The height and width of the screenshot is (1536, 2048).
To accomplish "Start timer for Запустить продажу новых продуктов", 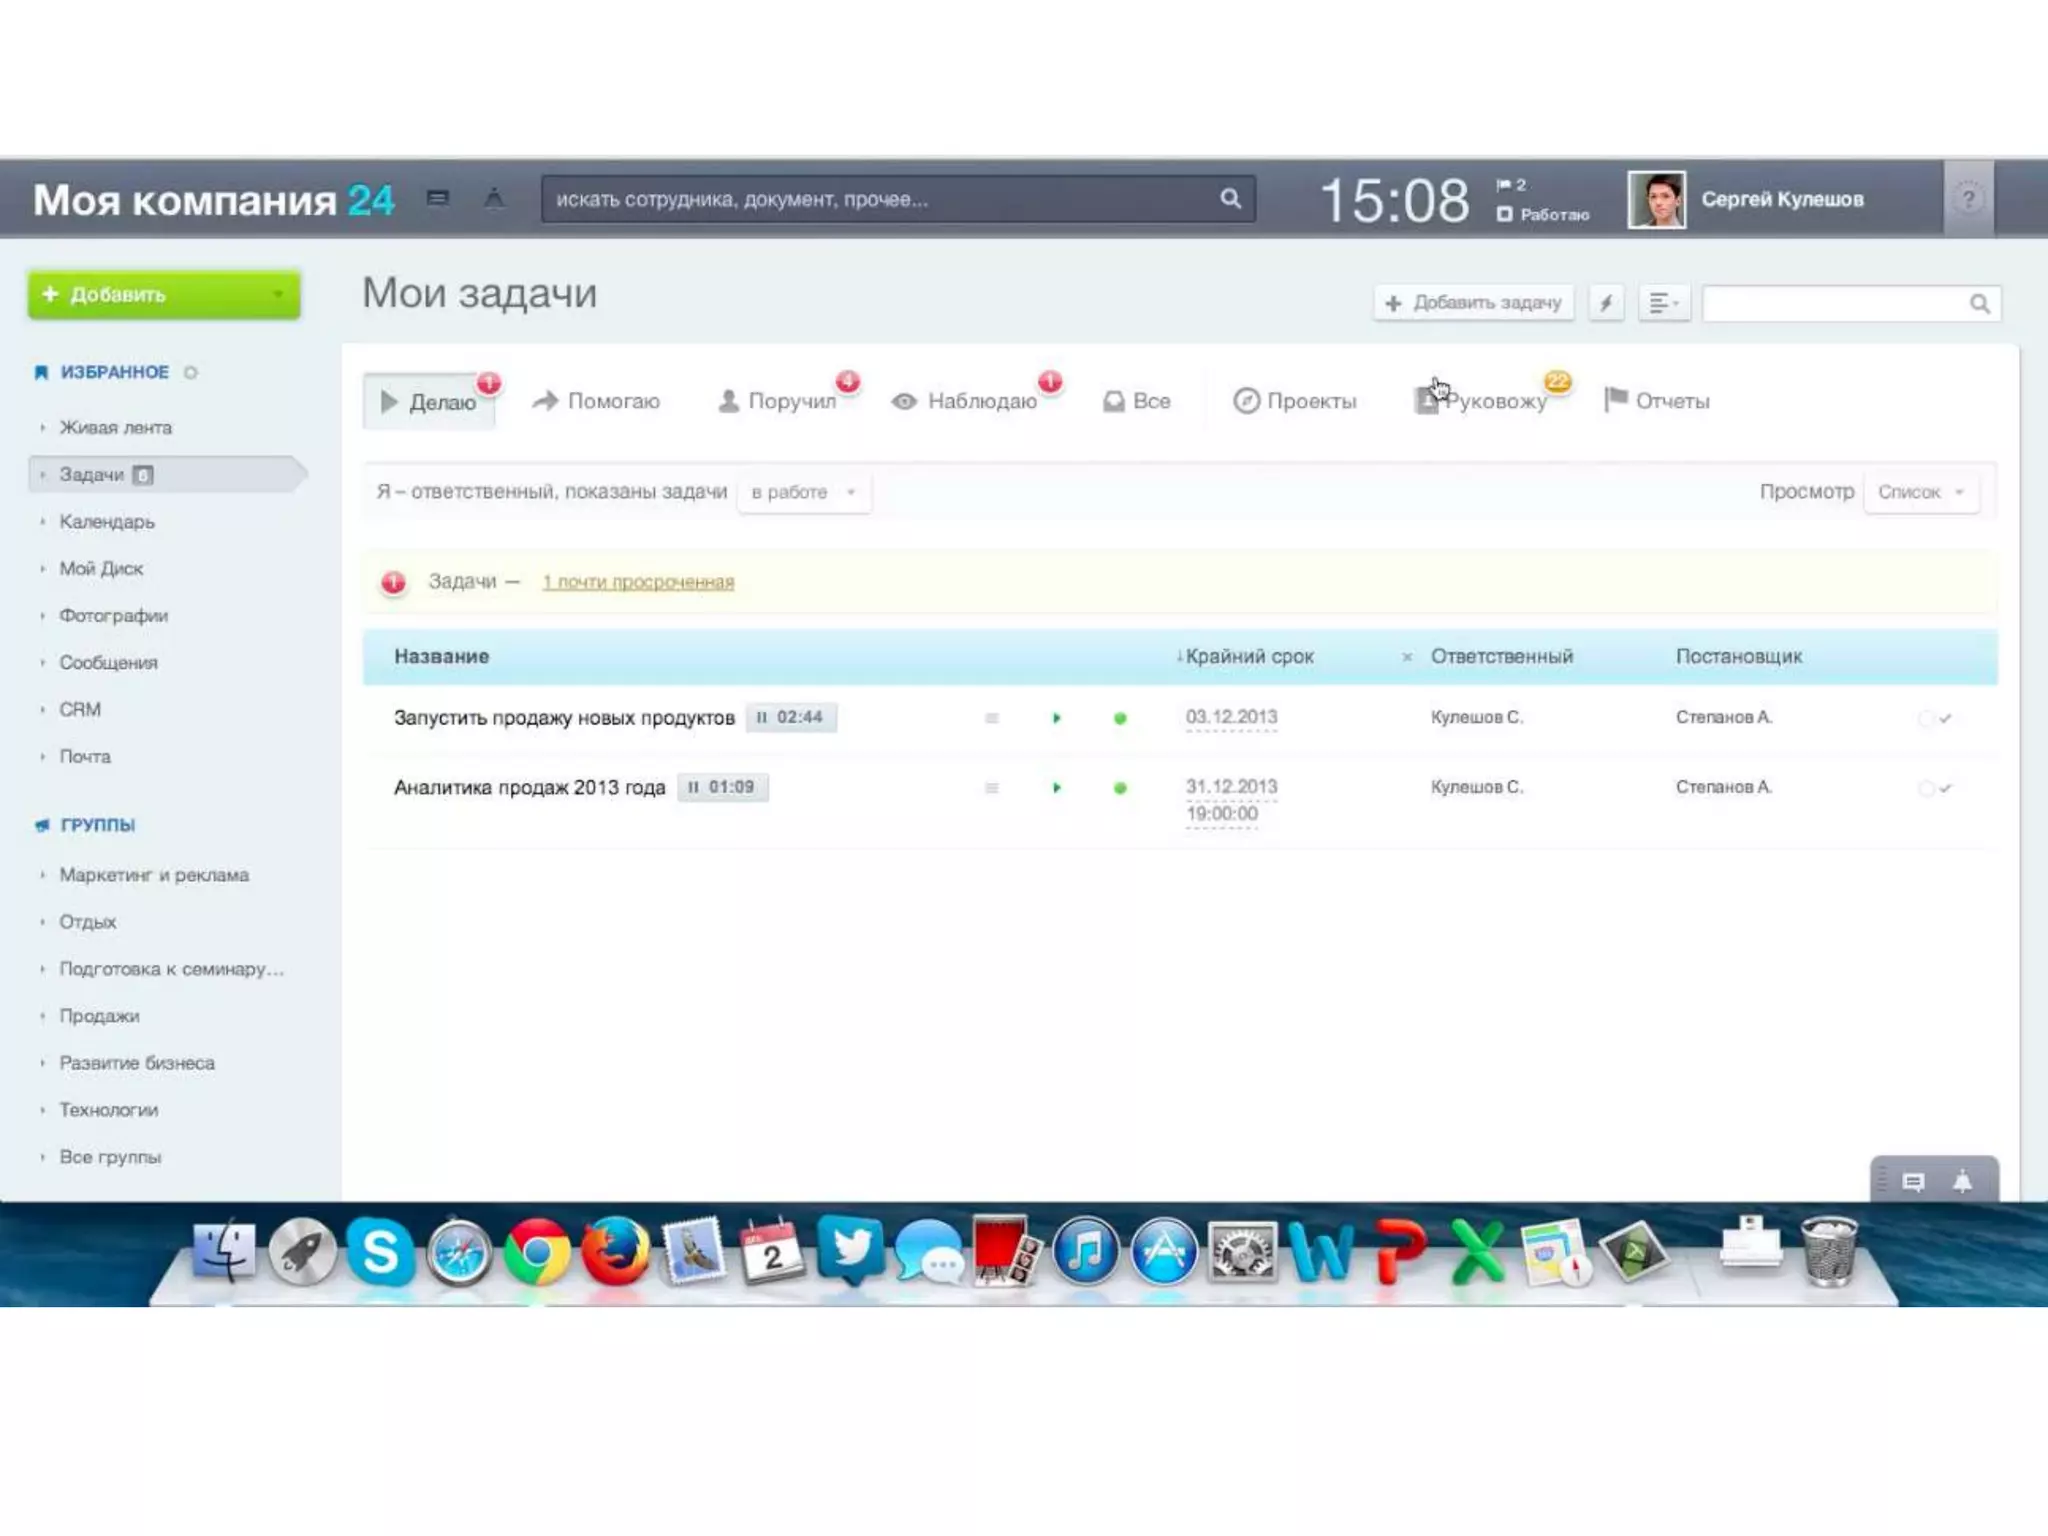I will click(x=1056, y=718).
